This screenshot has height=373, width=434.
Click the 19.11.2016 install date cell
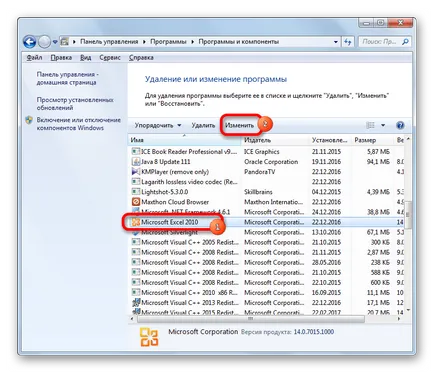point(326,162)
